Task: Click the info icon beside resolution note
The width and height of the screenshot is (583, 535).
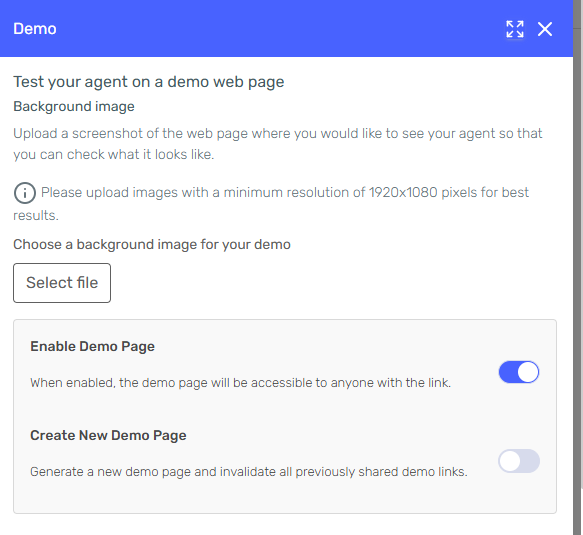Action: click(x=25, y=193)
